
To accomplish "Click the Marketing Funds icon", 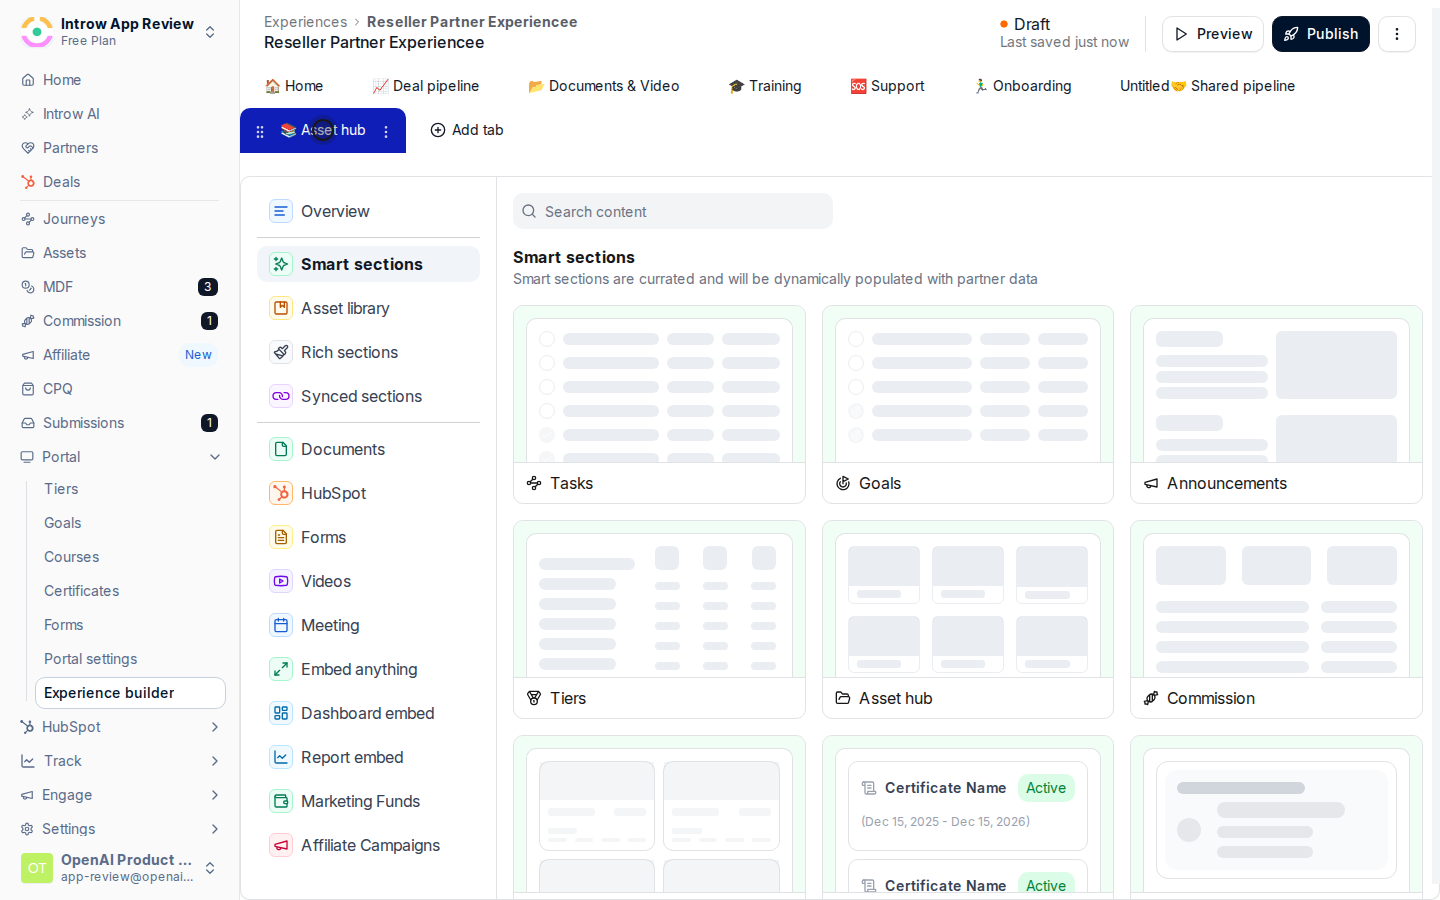I will 281,801.
